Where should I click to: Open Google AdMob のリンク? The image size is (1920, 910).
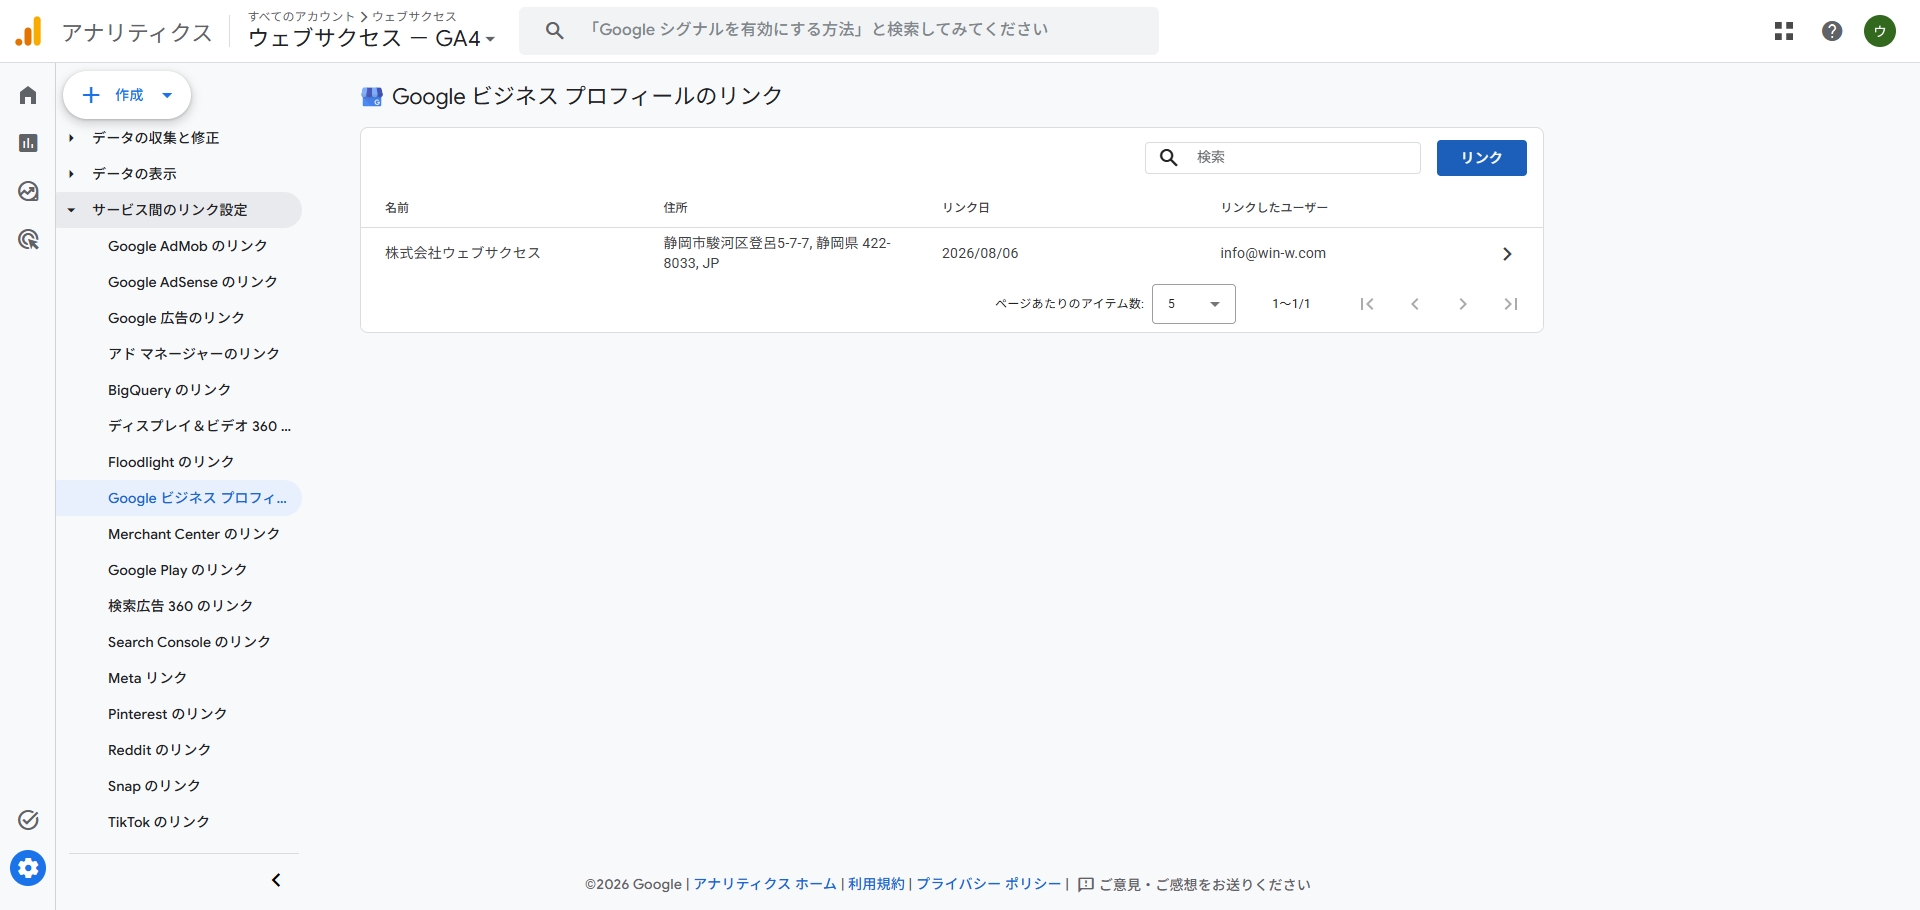(188, 246)
